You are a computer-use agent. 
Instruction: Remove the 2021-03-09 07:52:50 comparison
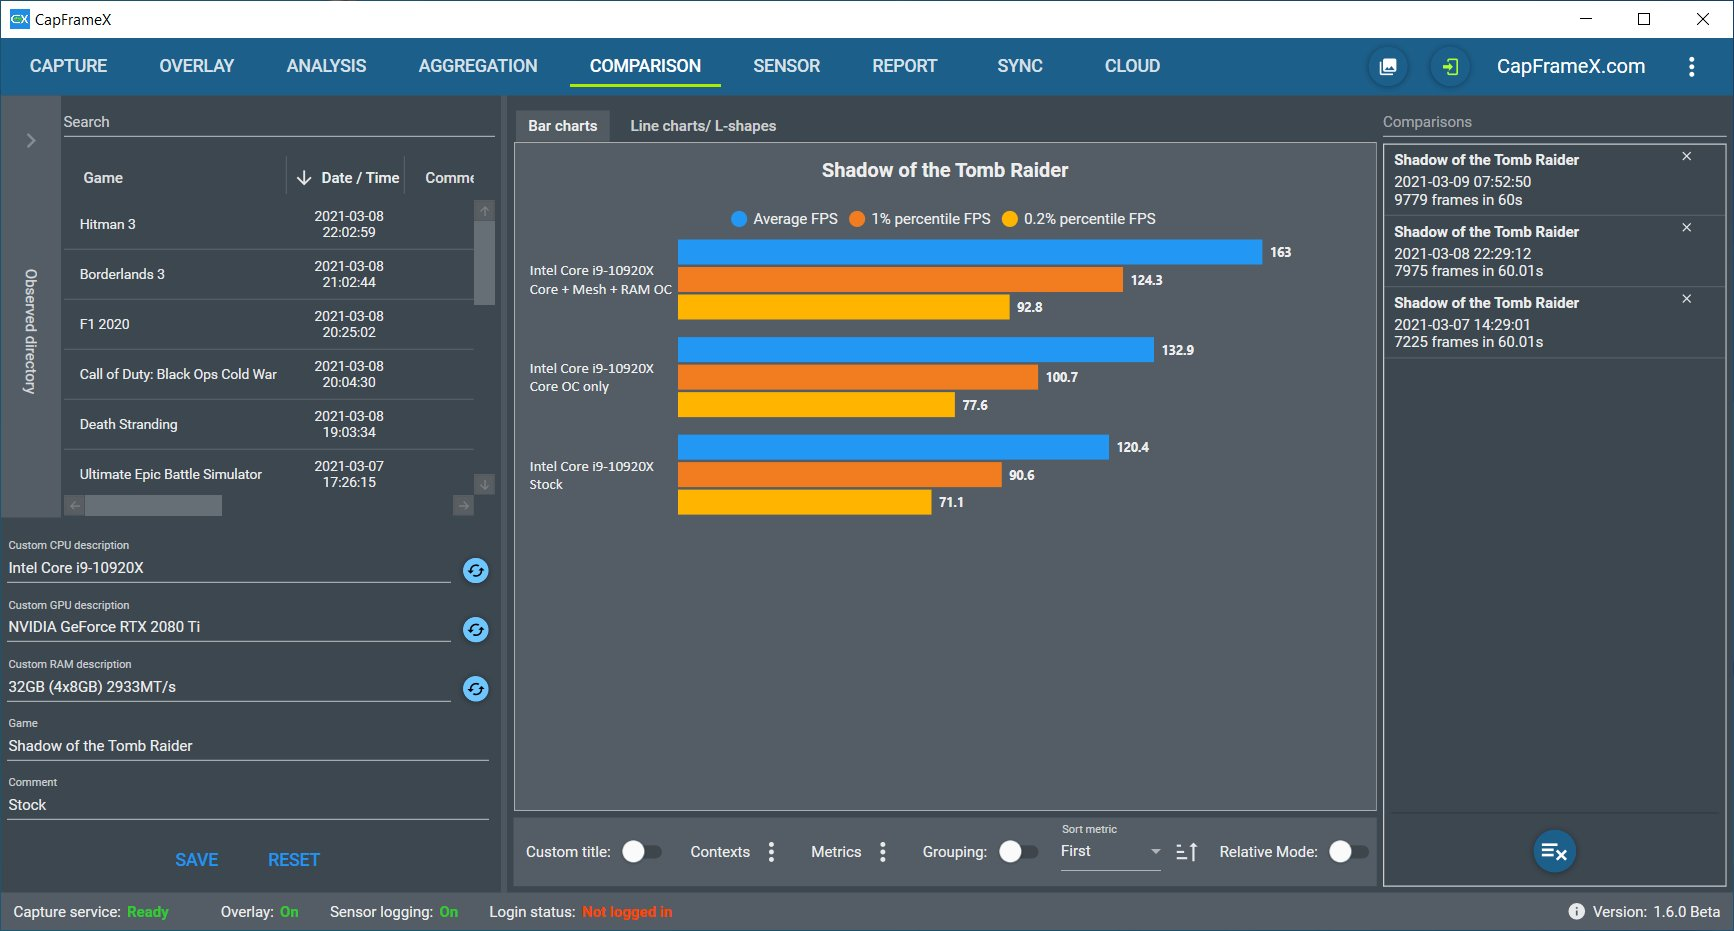pos(1686,157)
